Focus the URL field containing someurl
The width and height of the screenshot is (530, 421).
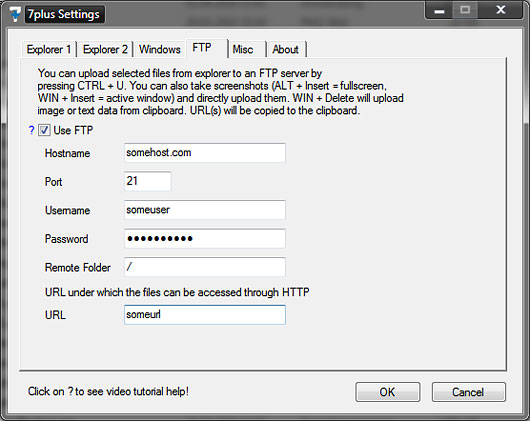205,315
